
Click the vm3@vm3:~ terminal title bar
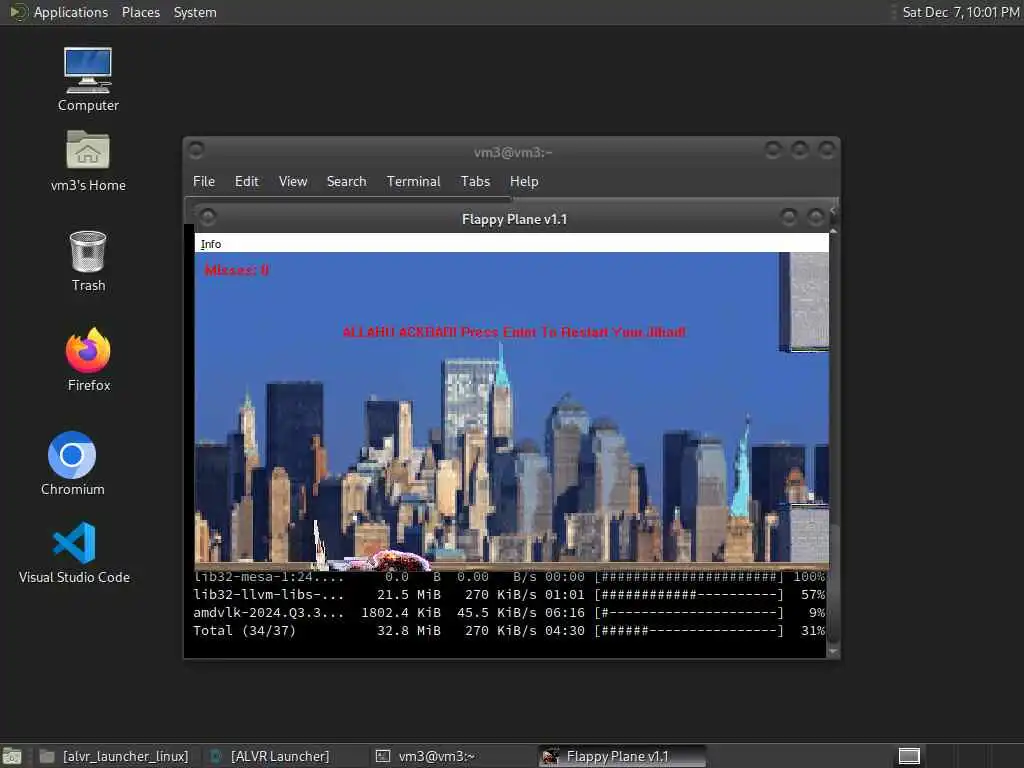point(513,152)
